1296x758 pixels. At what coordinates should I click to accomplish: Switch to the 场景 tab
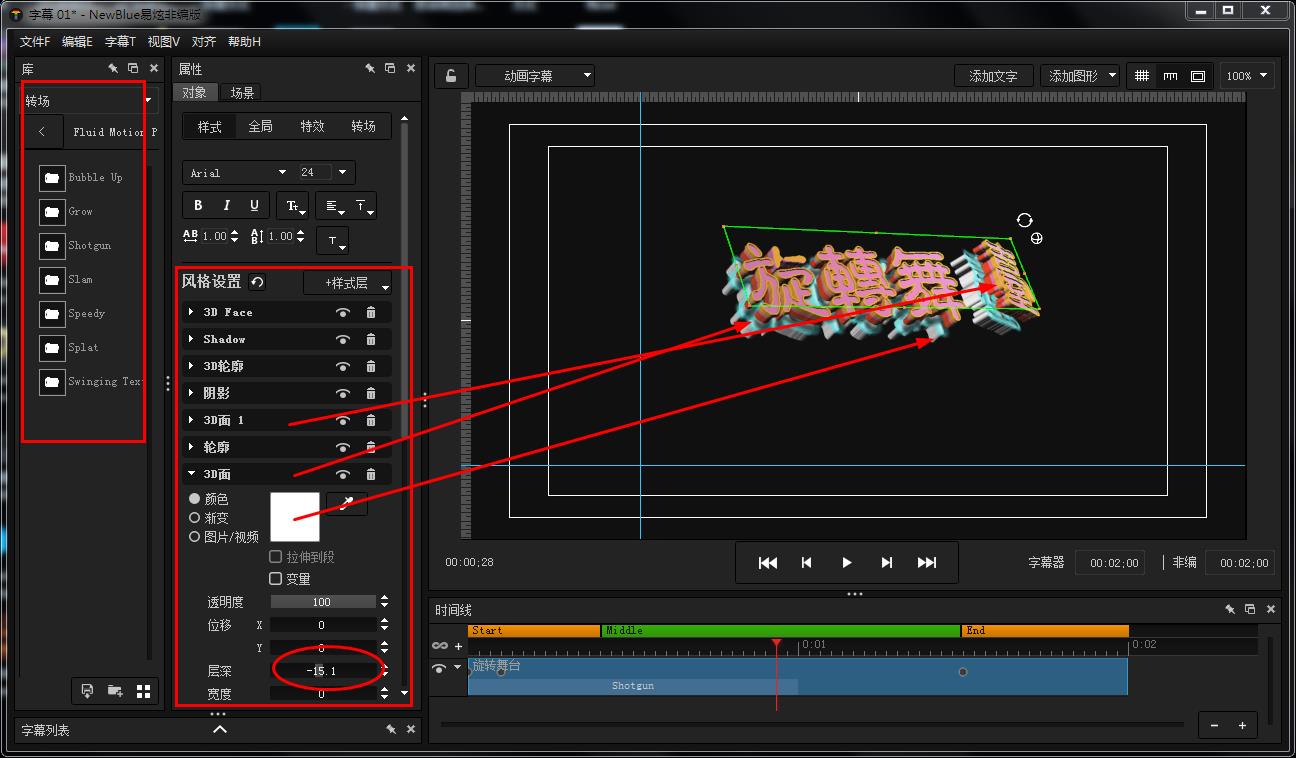(x=242, y=93)
